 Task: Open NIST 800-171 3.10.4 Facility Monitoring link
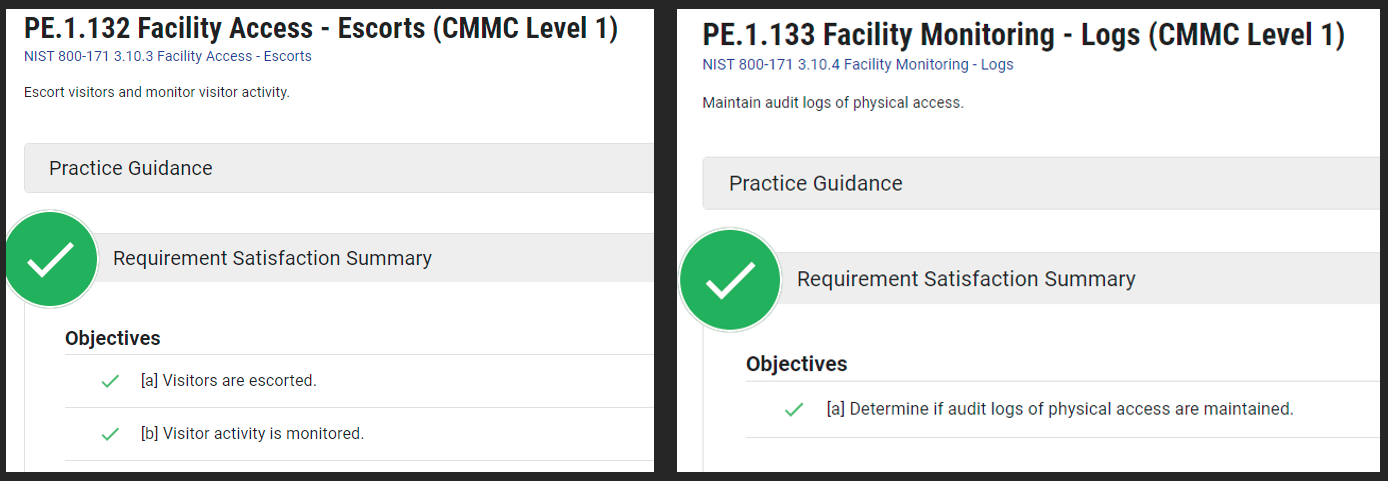point(858,65)
